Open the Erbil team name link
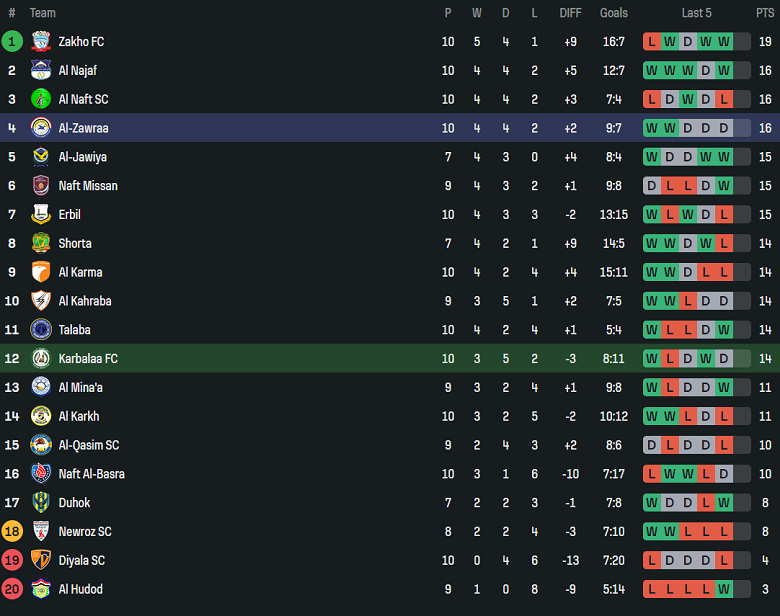The height and width of the screenshot is (616, 780). coord(70,215)
